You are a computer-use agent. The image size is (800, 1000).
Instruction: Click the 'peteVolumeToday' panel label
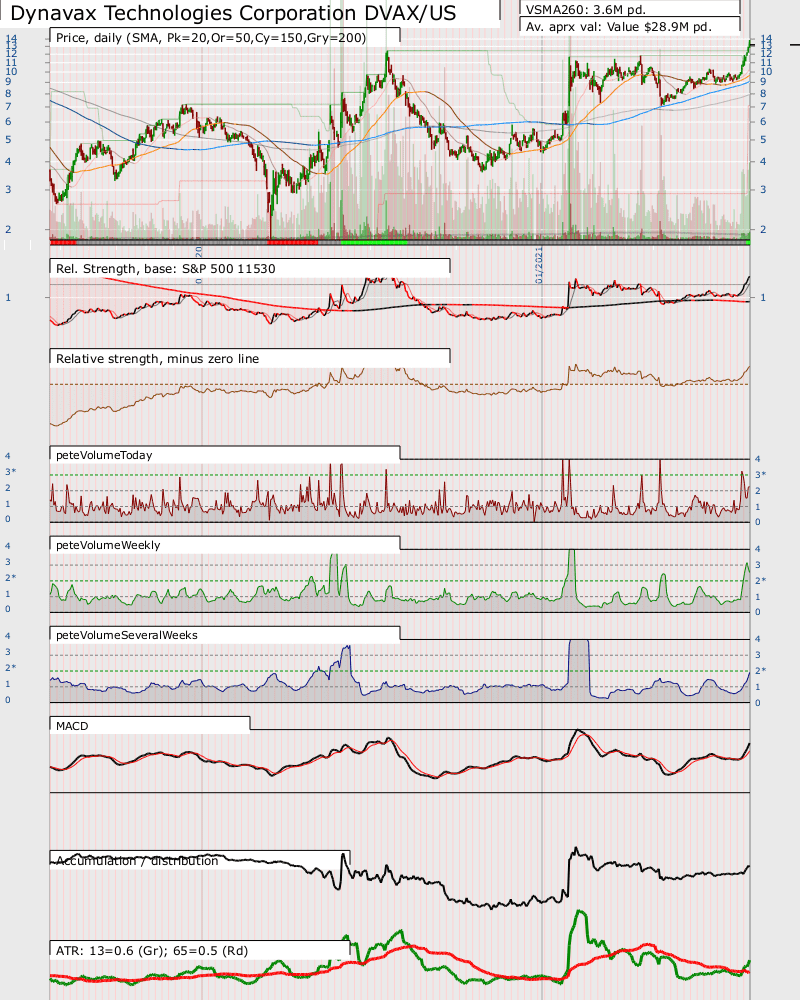click(x=104, y=455)
